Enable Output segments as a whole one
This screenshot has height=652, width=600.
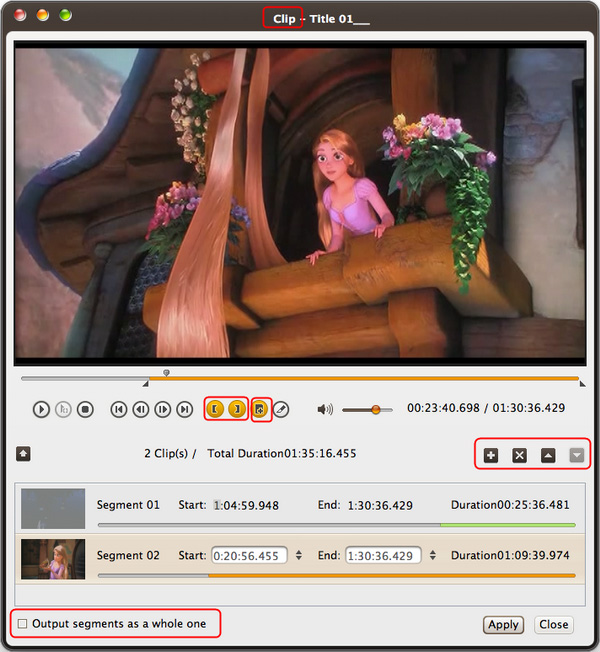(x=22, y=624)
